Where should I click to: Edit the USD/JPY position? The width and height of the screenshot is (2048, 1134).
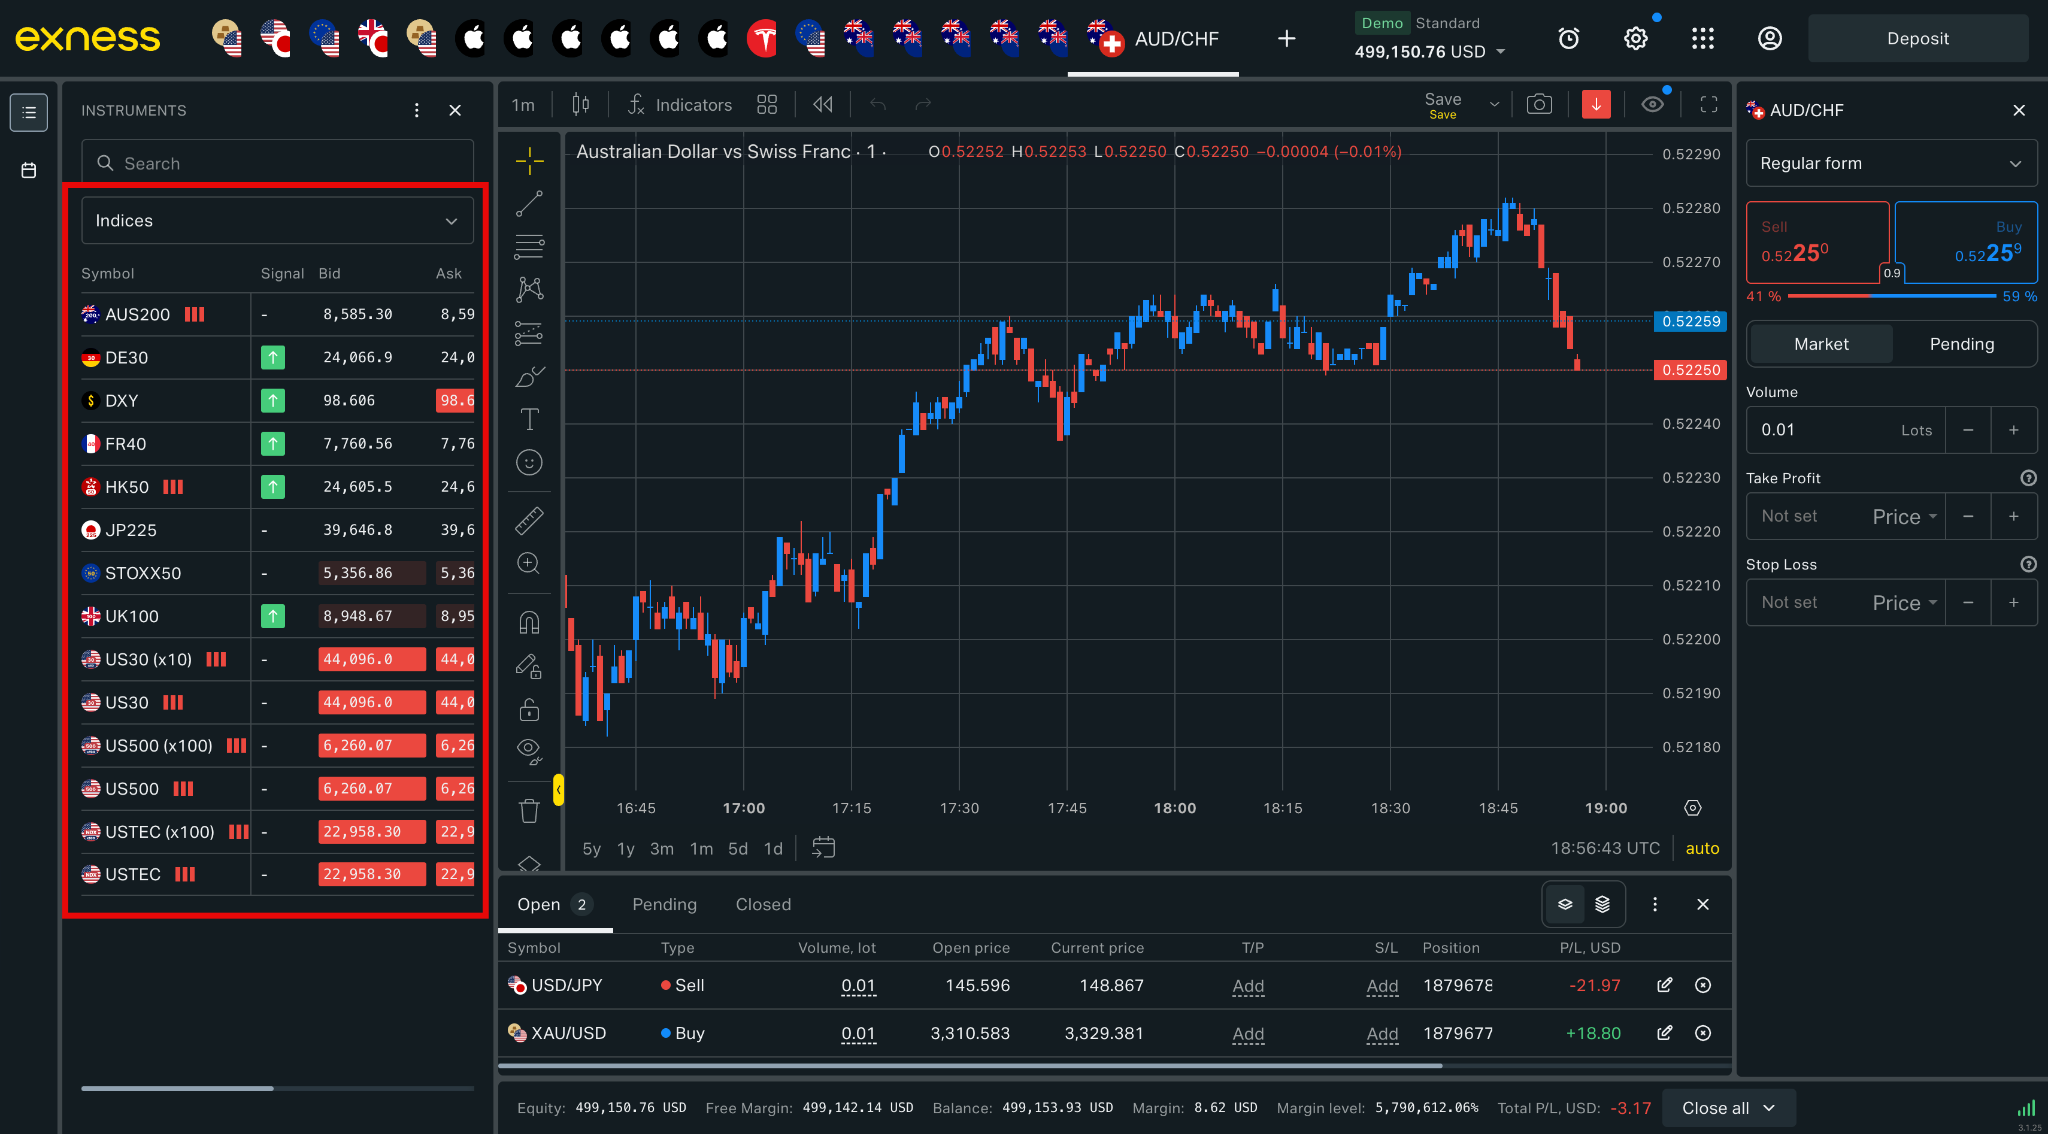1664,985
